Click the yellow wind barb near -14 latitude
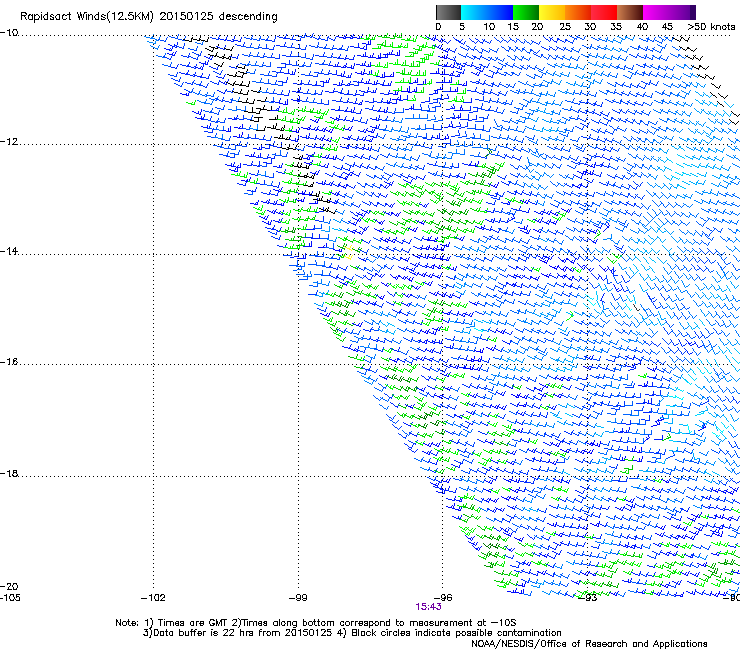 pos(348,252)
